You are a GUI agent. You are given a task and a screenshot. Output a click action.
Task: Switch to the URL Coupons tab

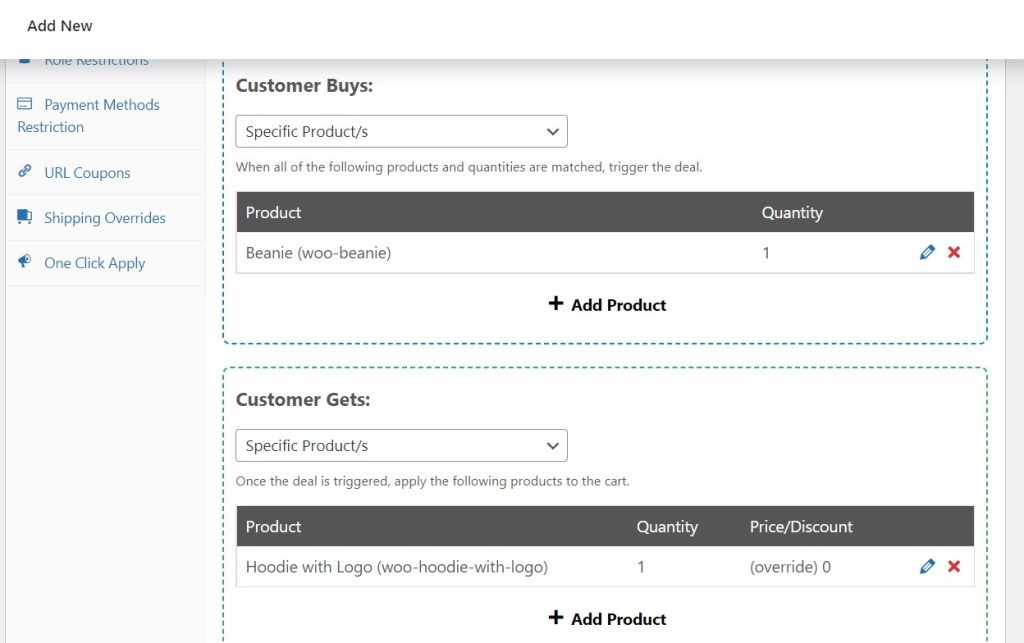coord(87,173)
